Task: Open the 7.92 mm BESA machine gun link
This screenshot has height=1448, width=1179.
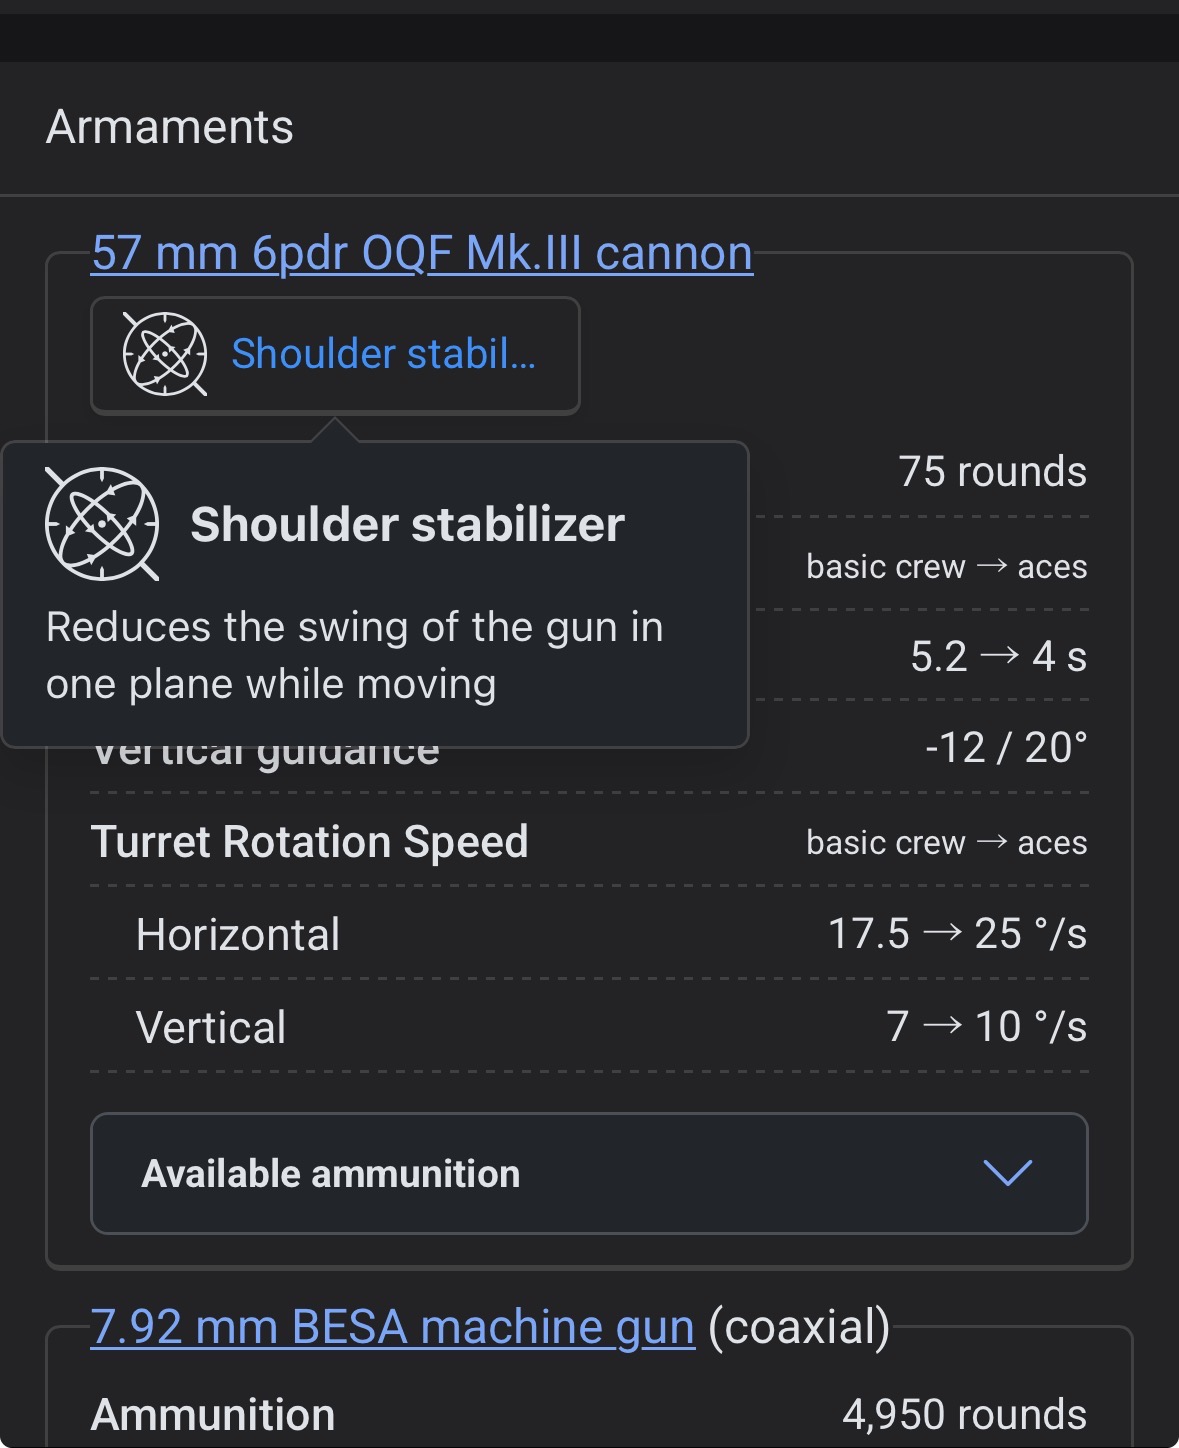Action: [392, 1327]
